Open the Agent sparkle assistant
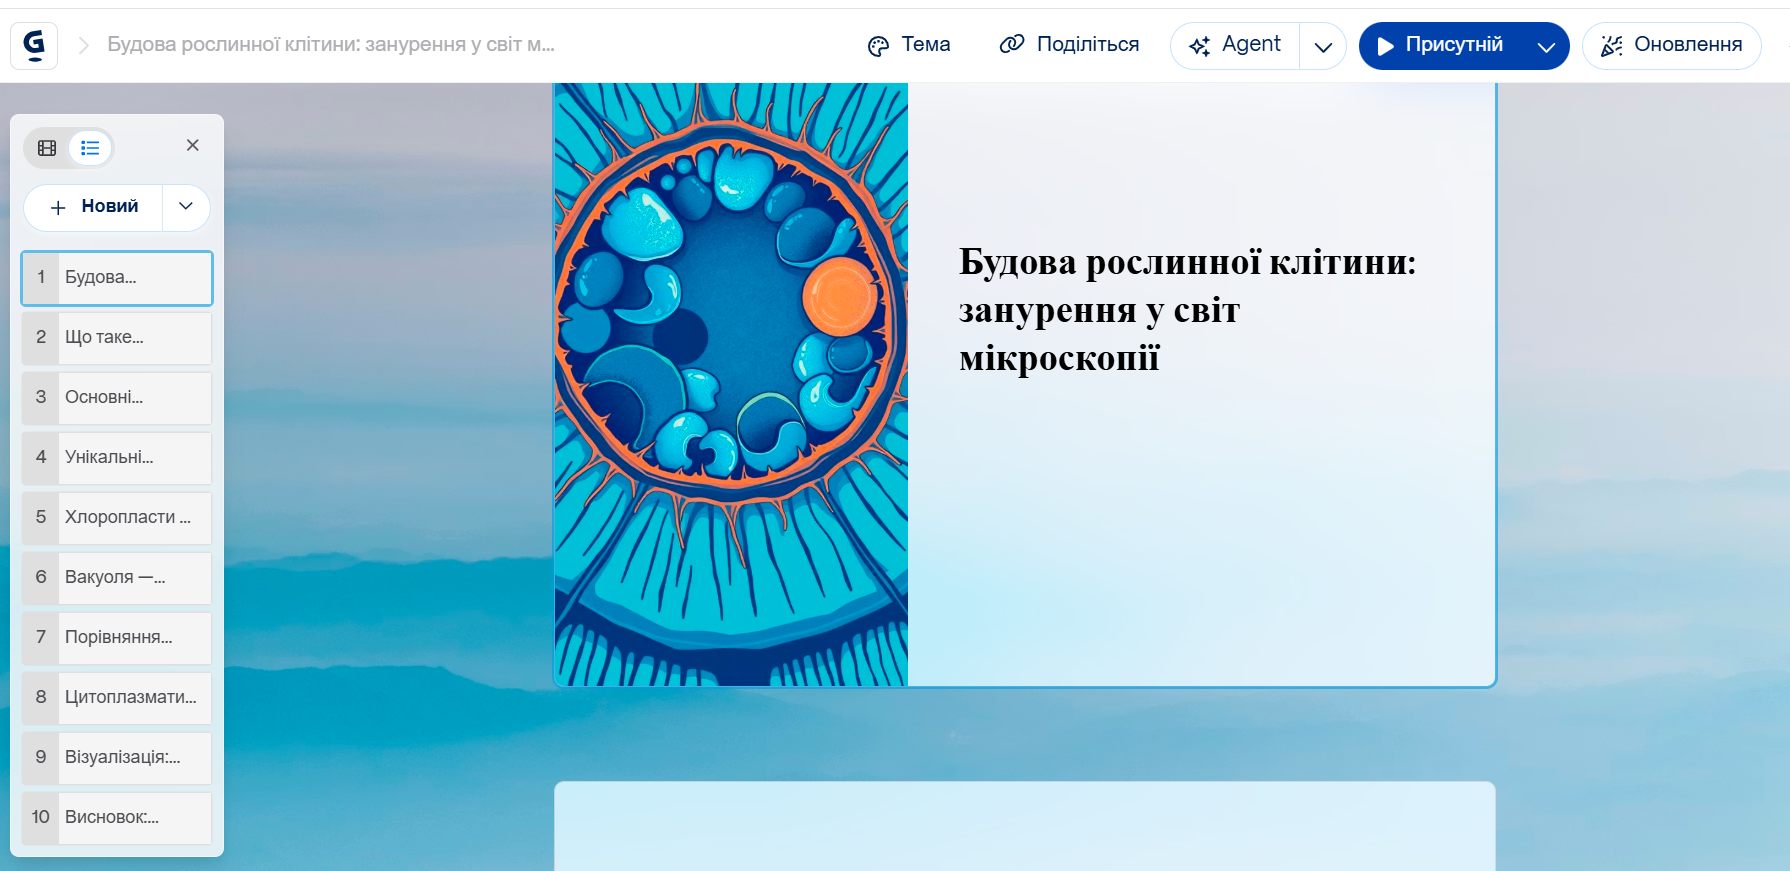 [1235, 45]
